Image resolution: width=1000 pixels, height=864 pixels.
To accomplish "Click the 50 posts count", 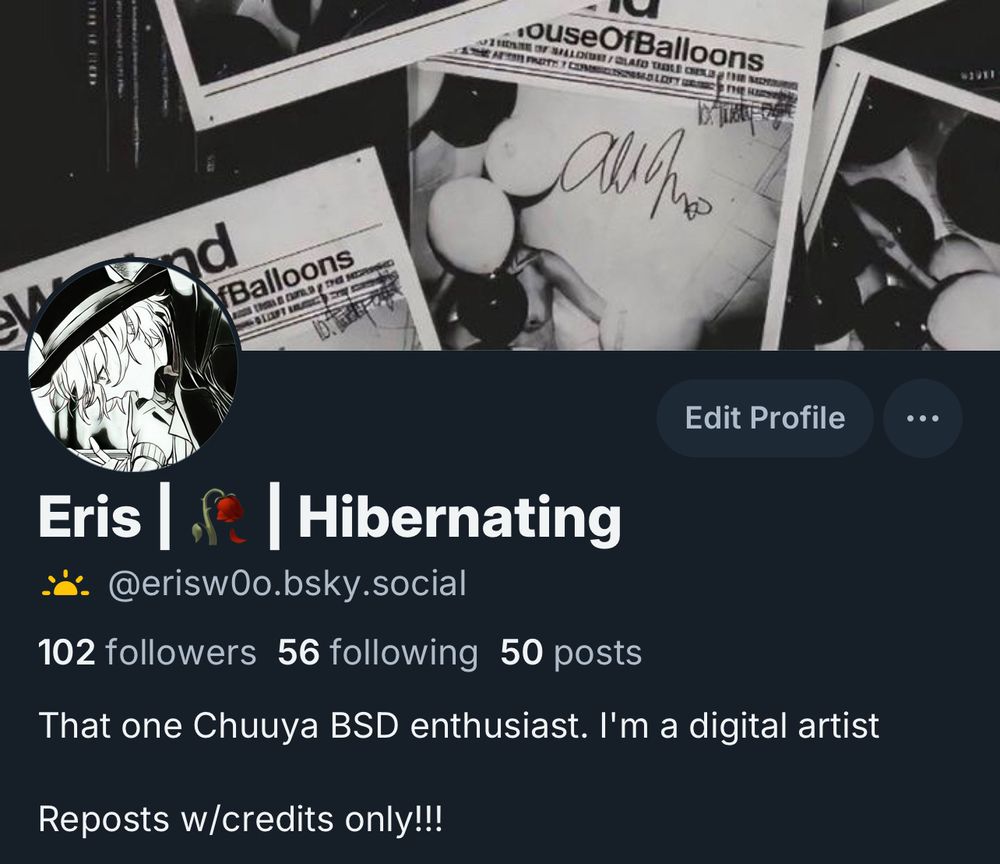I will pos(571,653).
